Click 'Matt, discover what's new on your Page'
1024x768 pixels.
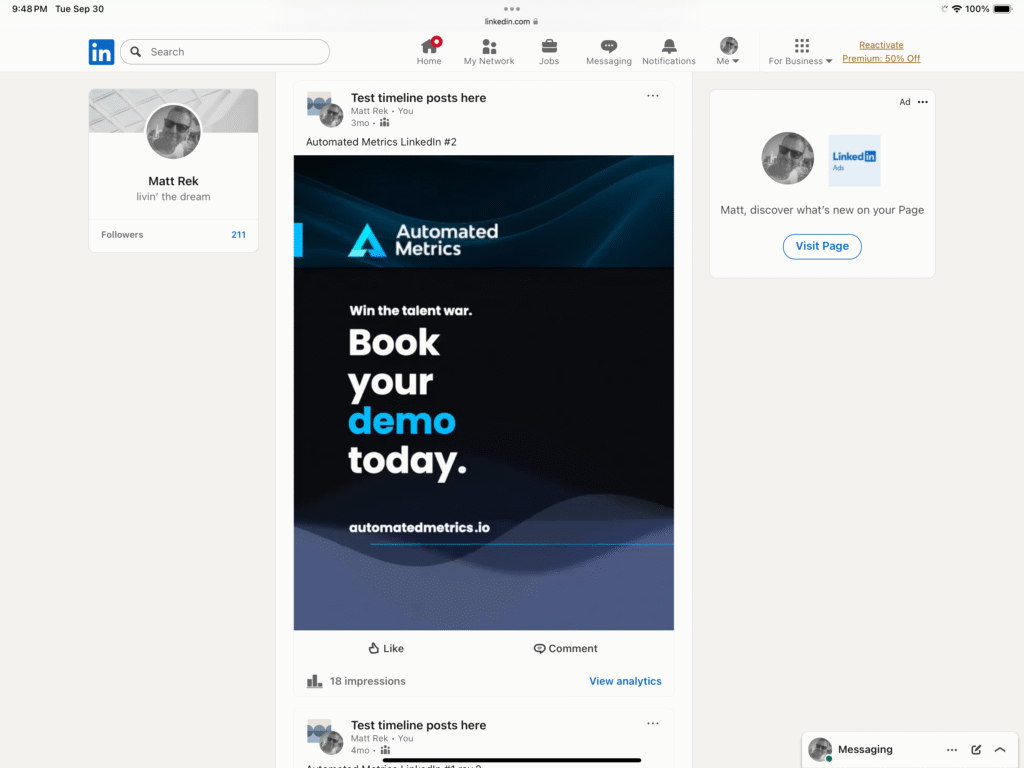point(822,210)
